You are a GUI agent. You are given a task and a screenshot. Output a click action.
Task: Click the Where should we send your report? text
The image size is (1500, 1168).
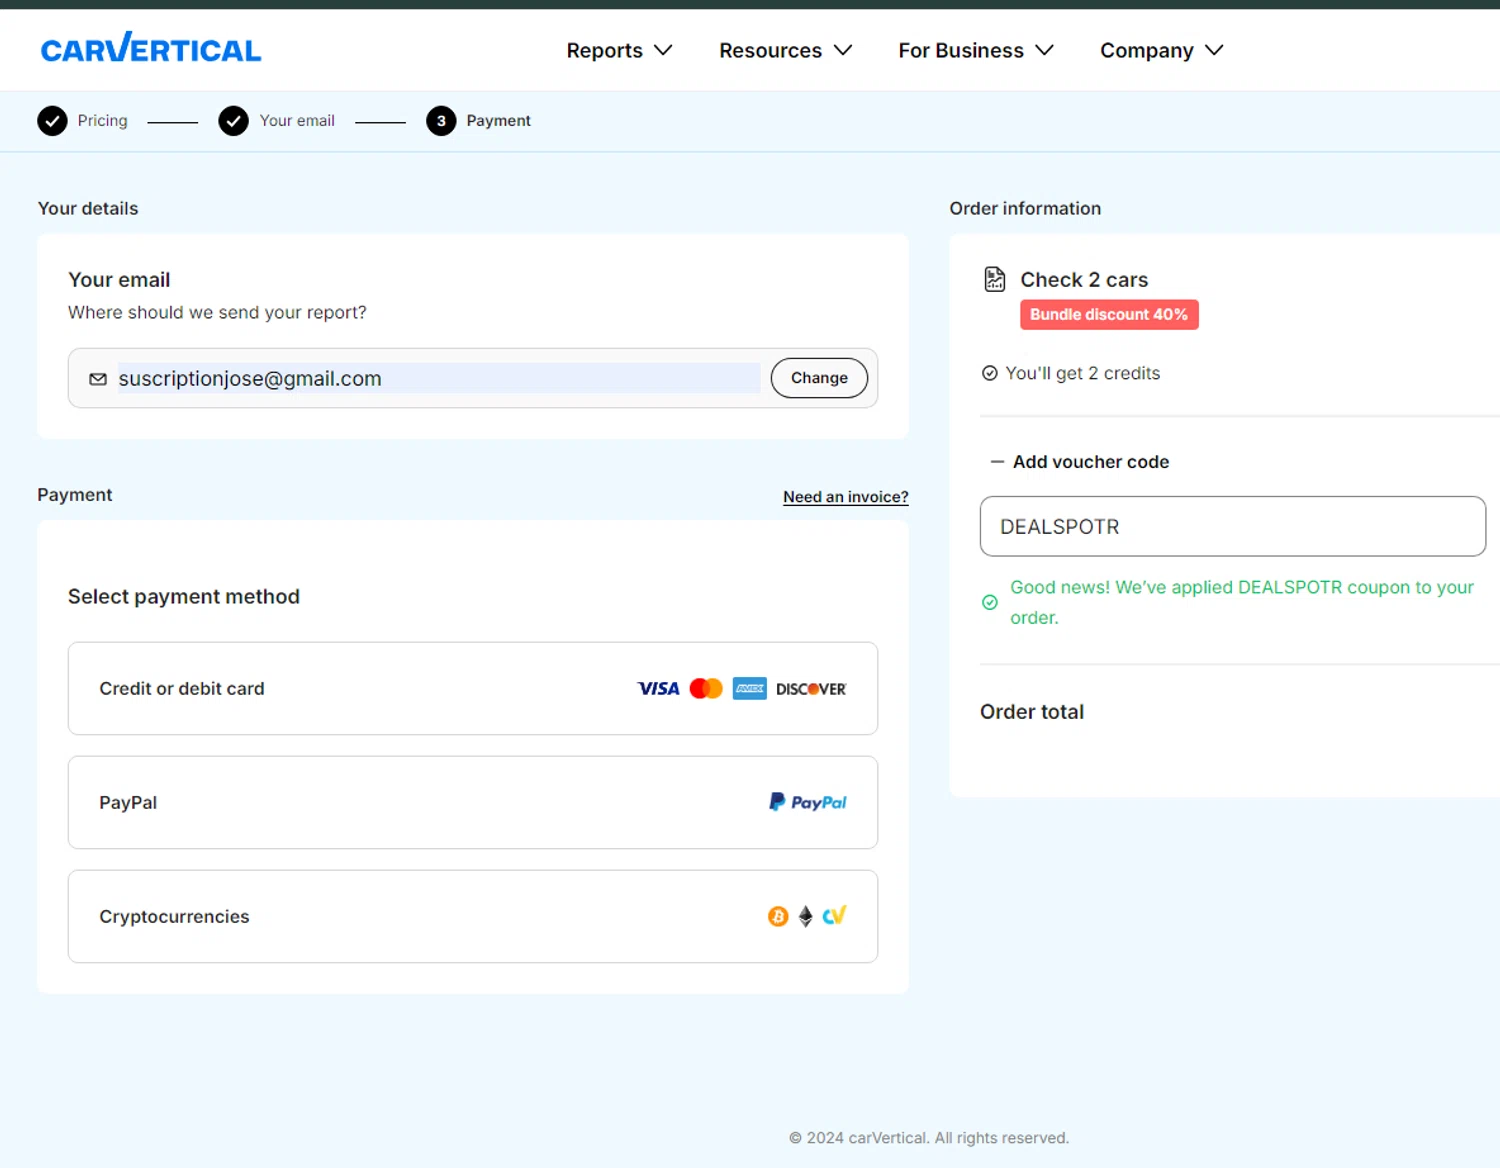[217, 313]
